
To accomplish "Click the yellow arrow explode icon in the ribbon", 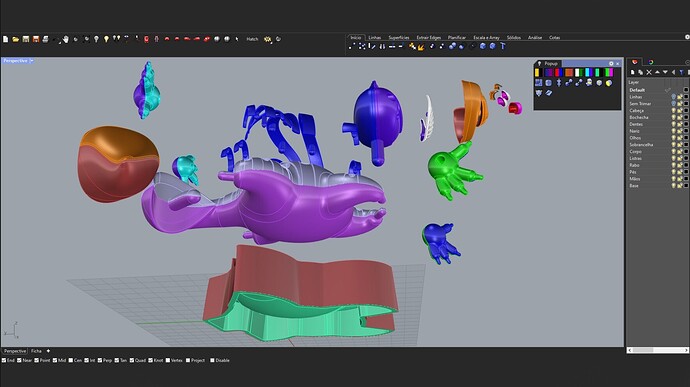I will pyautogui.click(x=421, y=47).
